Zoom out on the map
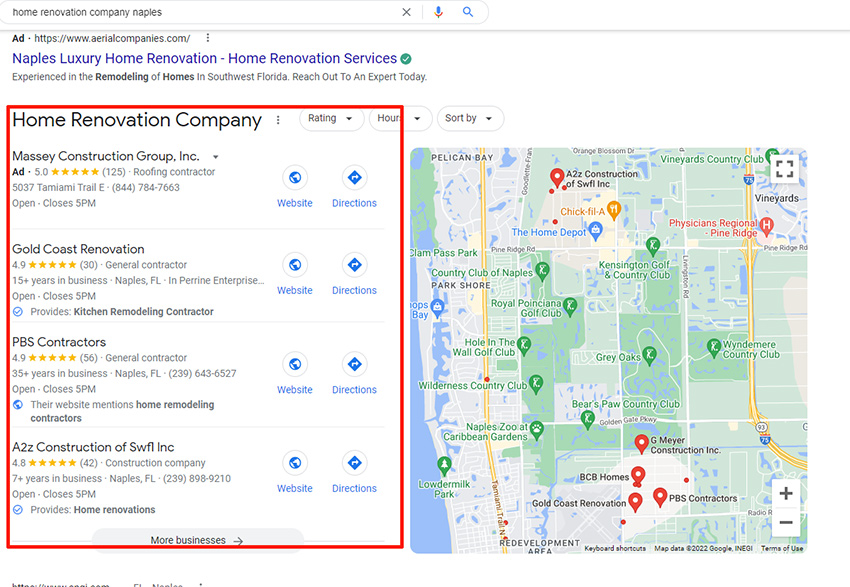 coord(785,523)
